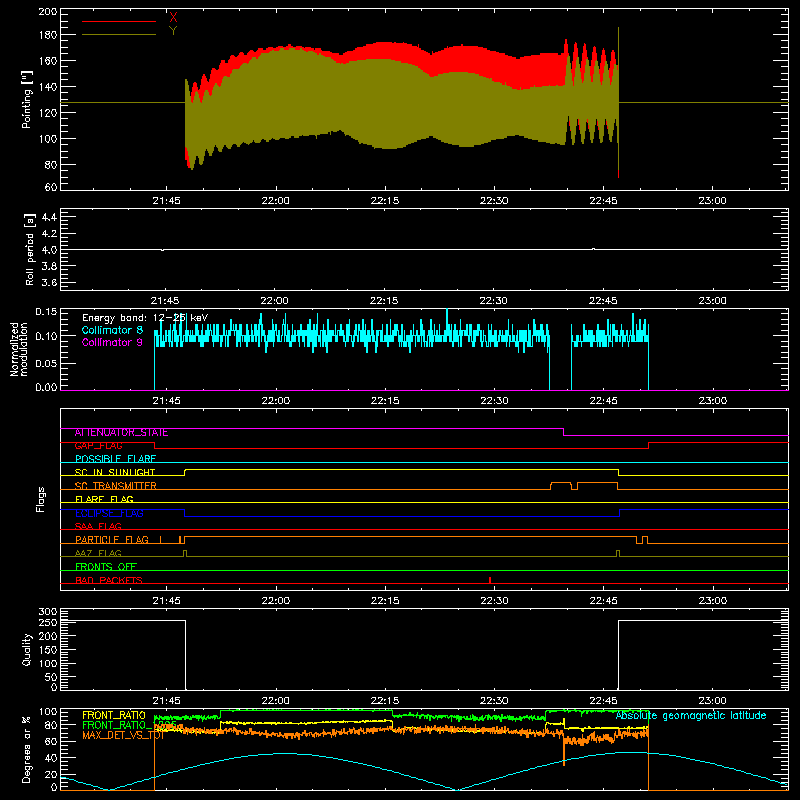This screenshot has height=800, width=800.
Task: Click the 200 value on Pointing y-axis
Action: [48, 12]
